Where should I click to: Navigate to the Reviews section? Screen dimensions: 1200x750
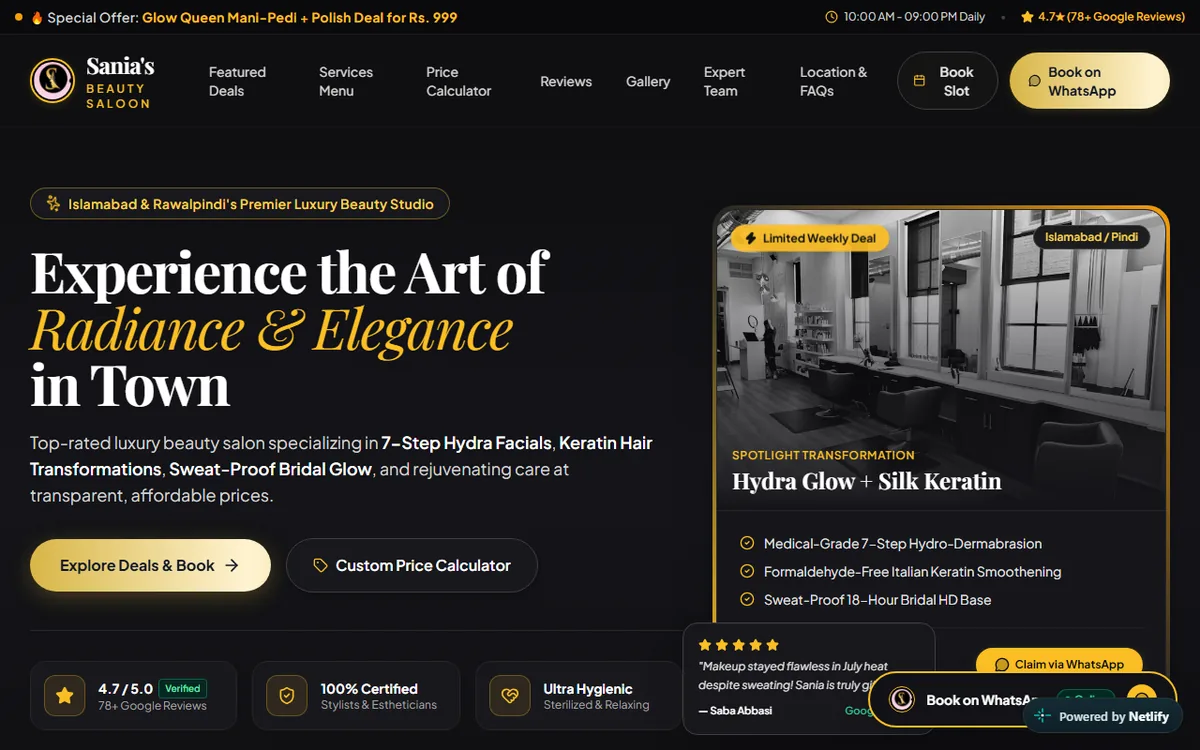[566, 81]
